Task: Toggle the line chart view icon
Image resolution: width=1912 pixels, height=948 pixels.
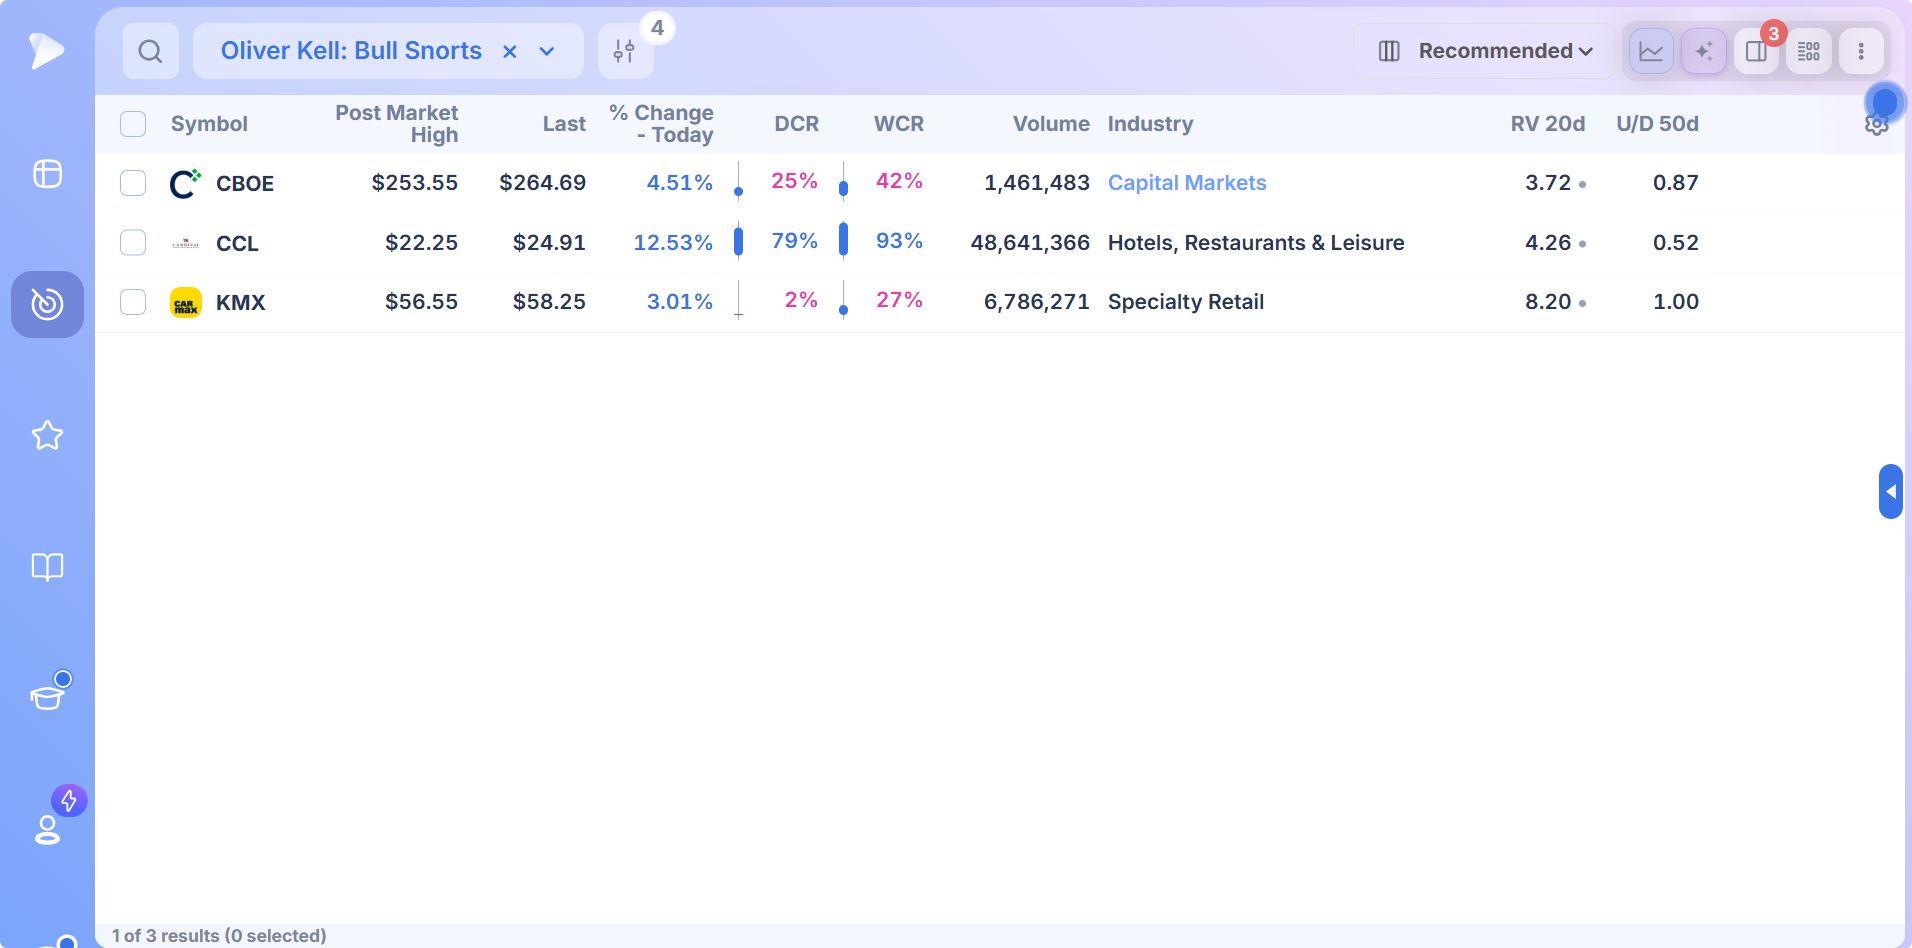Action: [1651, 51]
